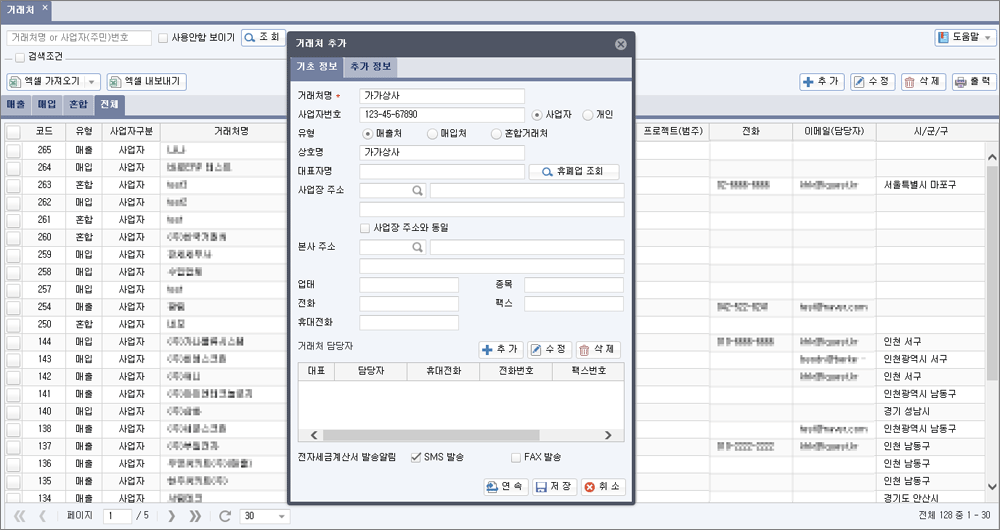The width and height of the screenshot is (1000, 530).
Task: Open the page size 30 dropdown
Action: [x=265, y=516]
